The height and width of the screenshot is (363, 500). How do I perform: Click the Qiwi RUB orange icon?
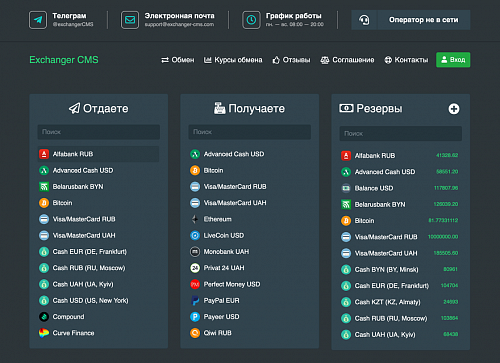pos(195,333)
